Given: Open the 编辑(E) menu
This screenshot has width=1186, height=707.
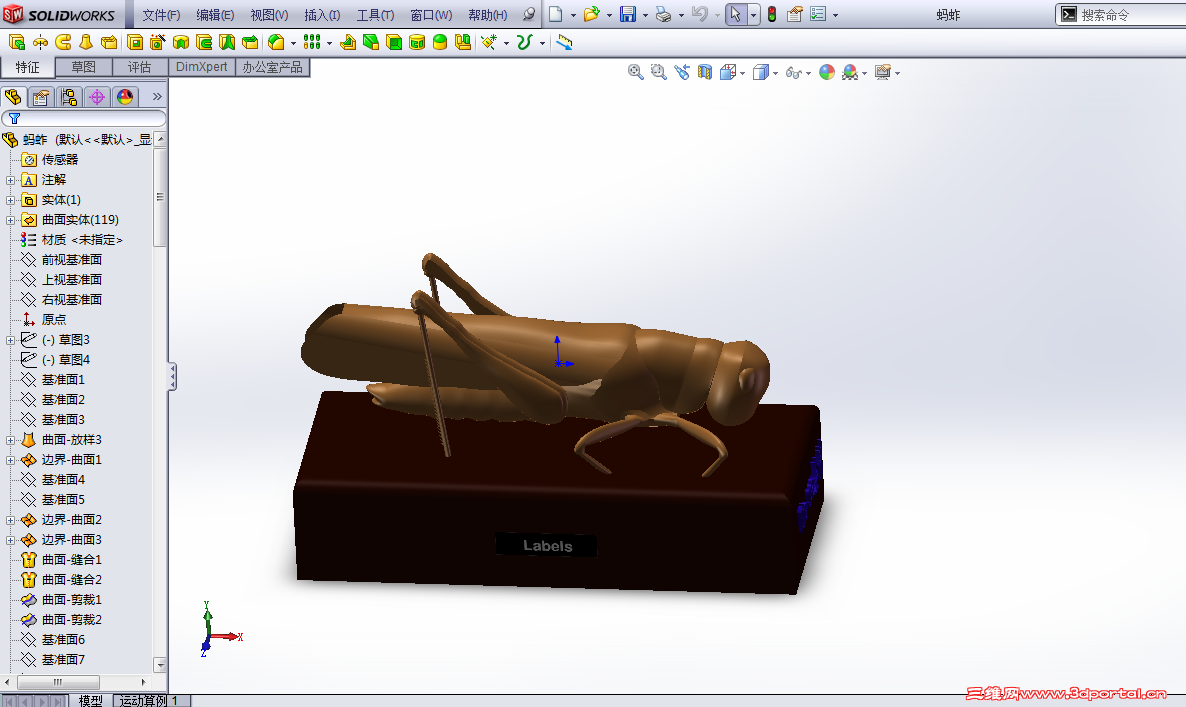Looking at the screenshot, I should coord(215,15).
